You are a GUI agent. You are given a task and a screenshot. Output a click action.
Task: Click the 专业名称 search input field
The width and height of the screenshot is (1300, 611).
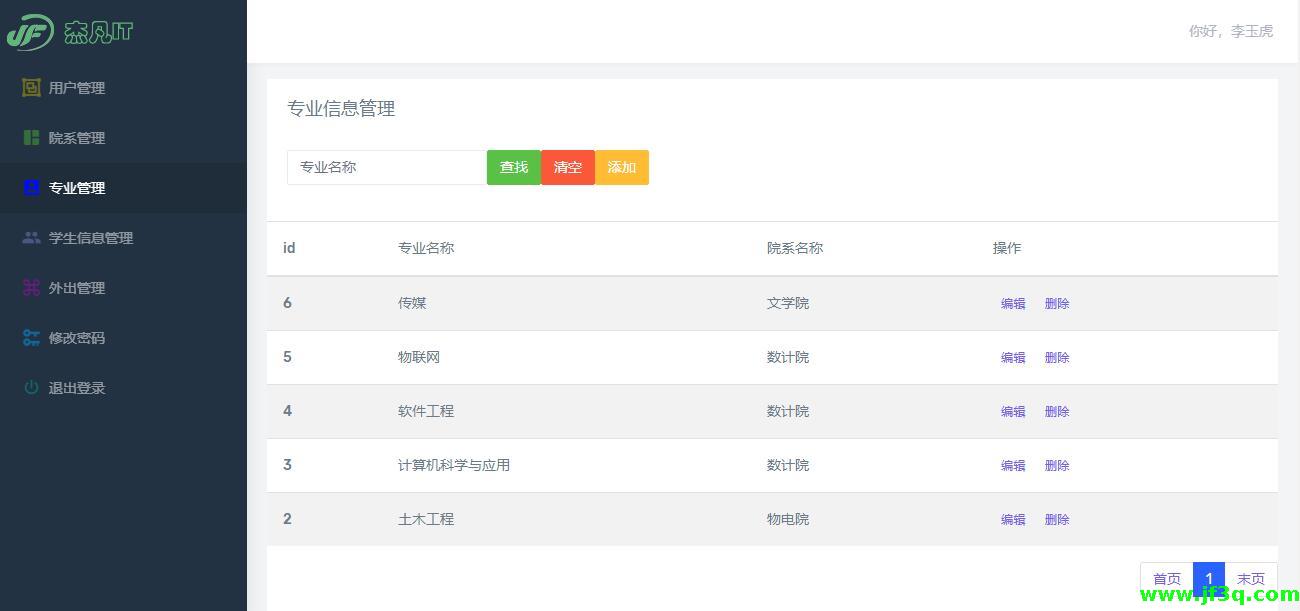point(385,167)
